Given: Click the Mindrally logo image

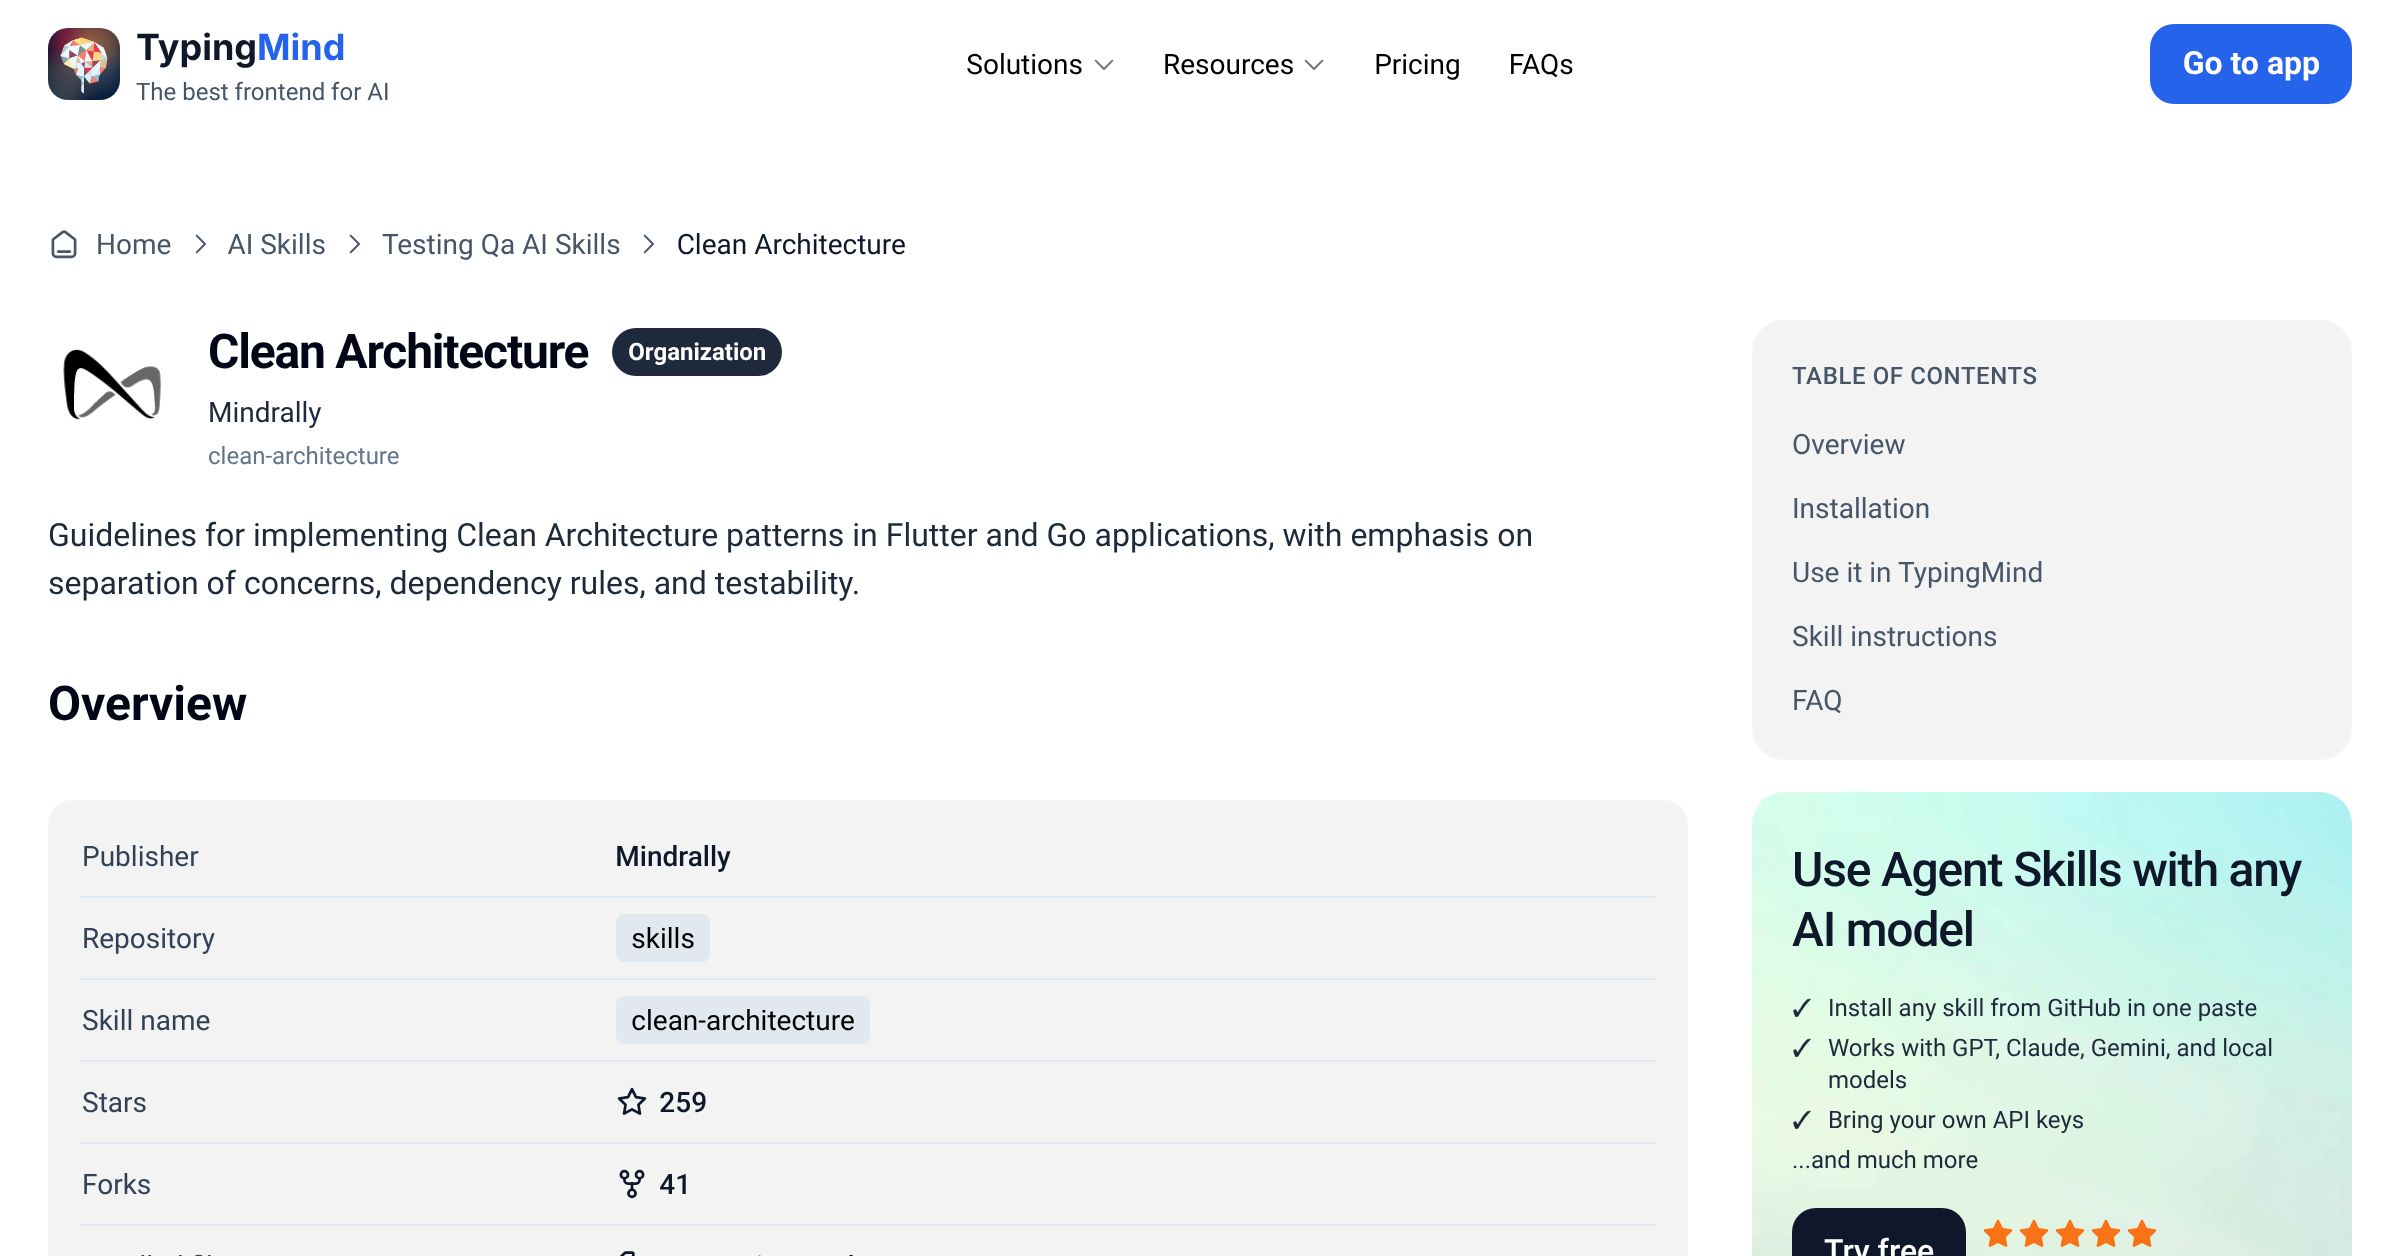Looking at the screenshot, I should [112, 385].
